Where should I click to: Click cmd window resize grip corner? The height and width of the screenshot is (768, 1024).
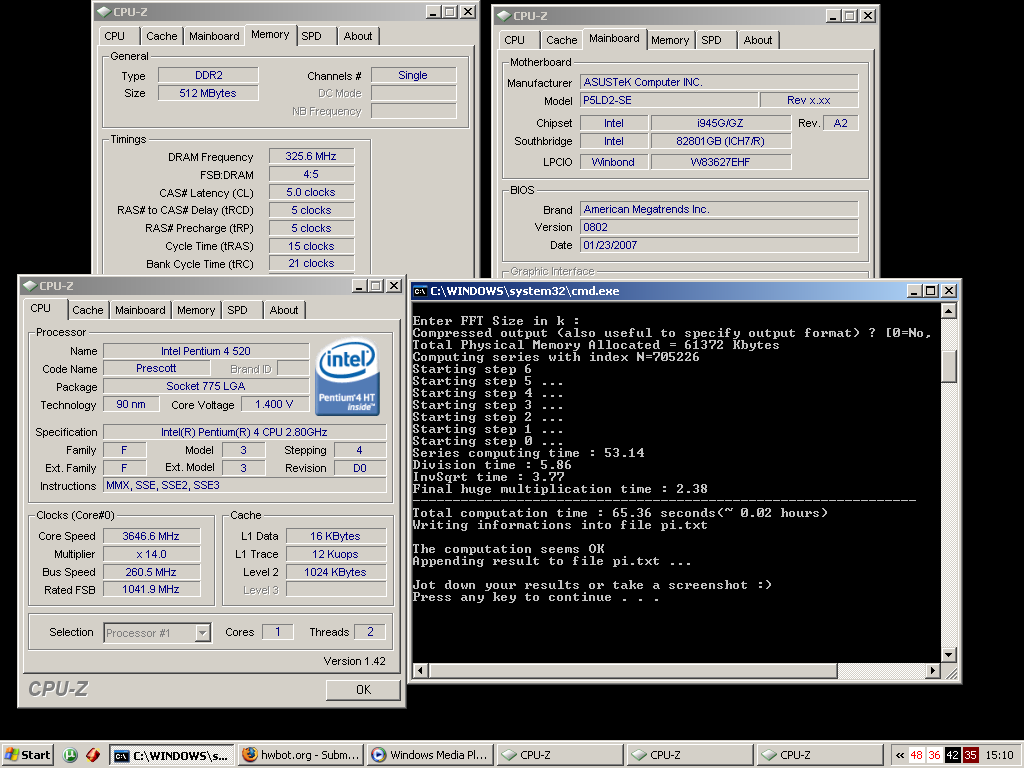[x=951, y=672]
